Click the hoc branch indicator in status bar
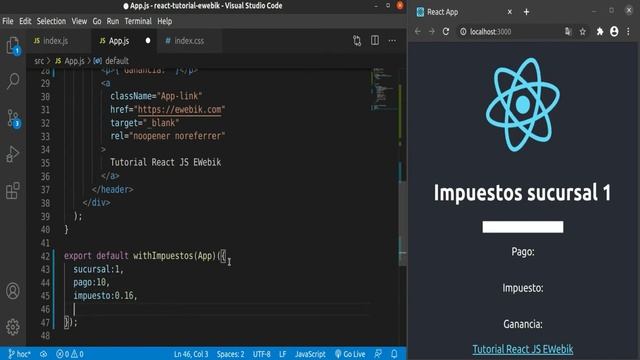The height and width of the screenshot is (360, 640). pos(20,354)
